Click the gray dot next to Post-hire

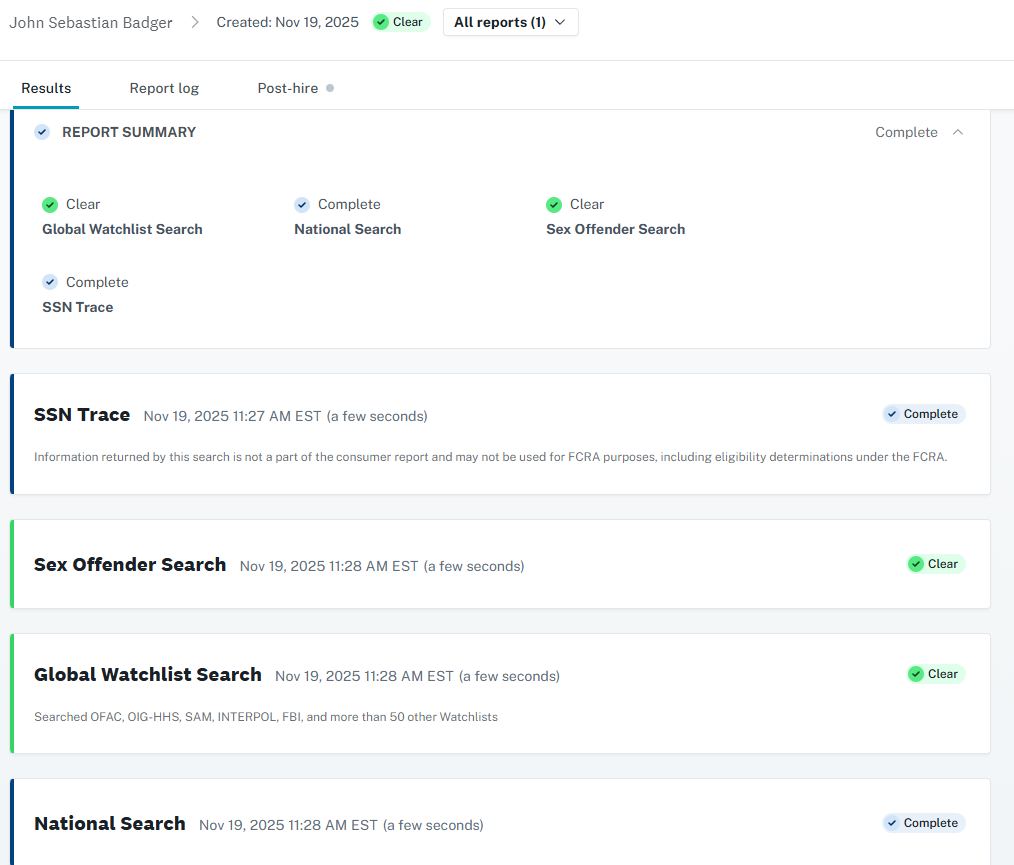click(x=330, y=88)
